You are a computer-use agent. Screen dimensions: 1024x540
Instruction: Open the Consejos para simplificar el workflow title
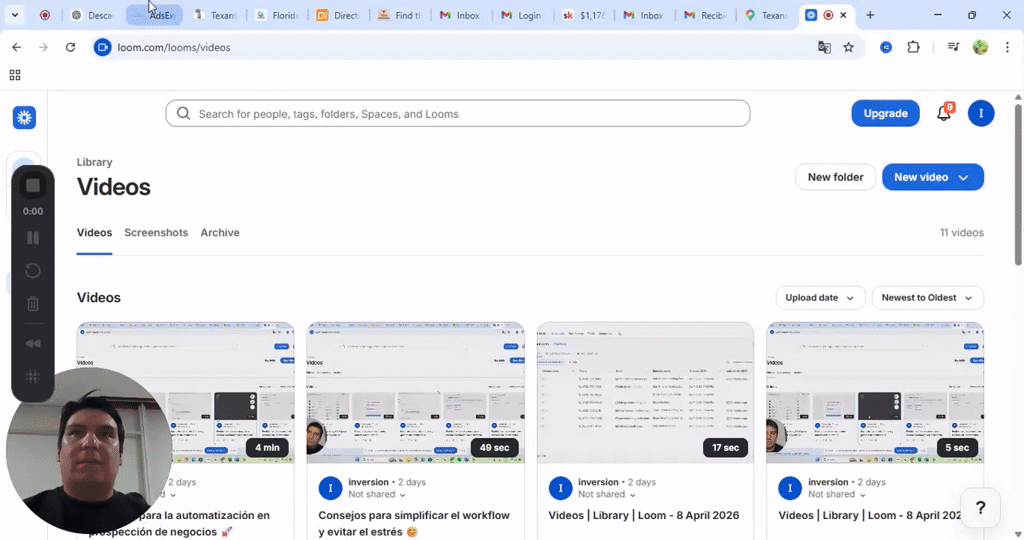pyautogui.click(x=414, y=523)
